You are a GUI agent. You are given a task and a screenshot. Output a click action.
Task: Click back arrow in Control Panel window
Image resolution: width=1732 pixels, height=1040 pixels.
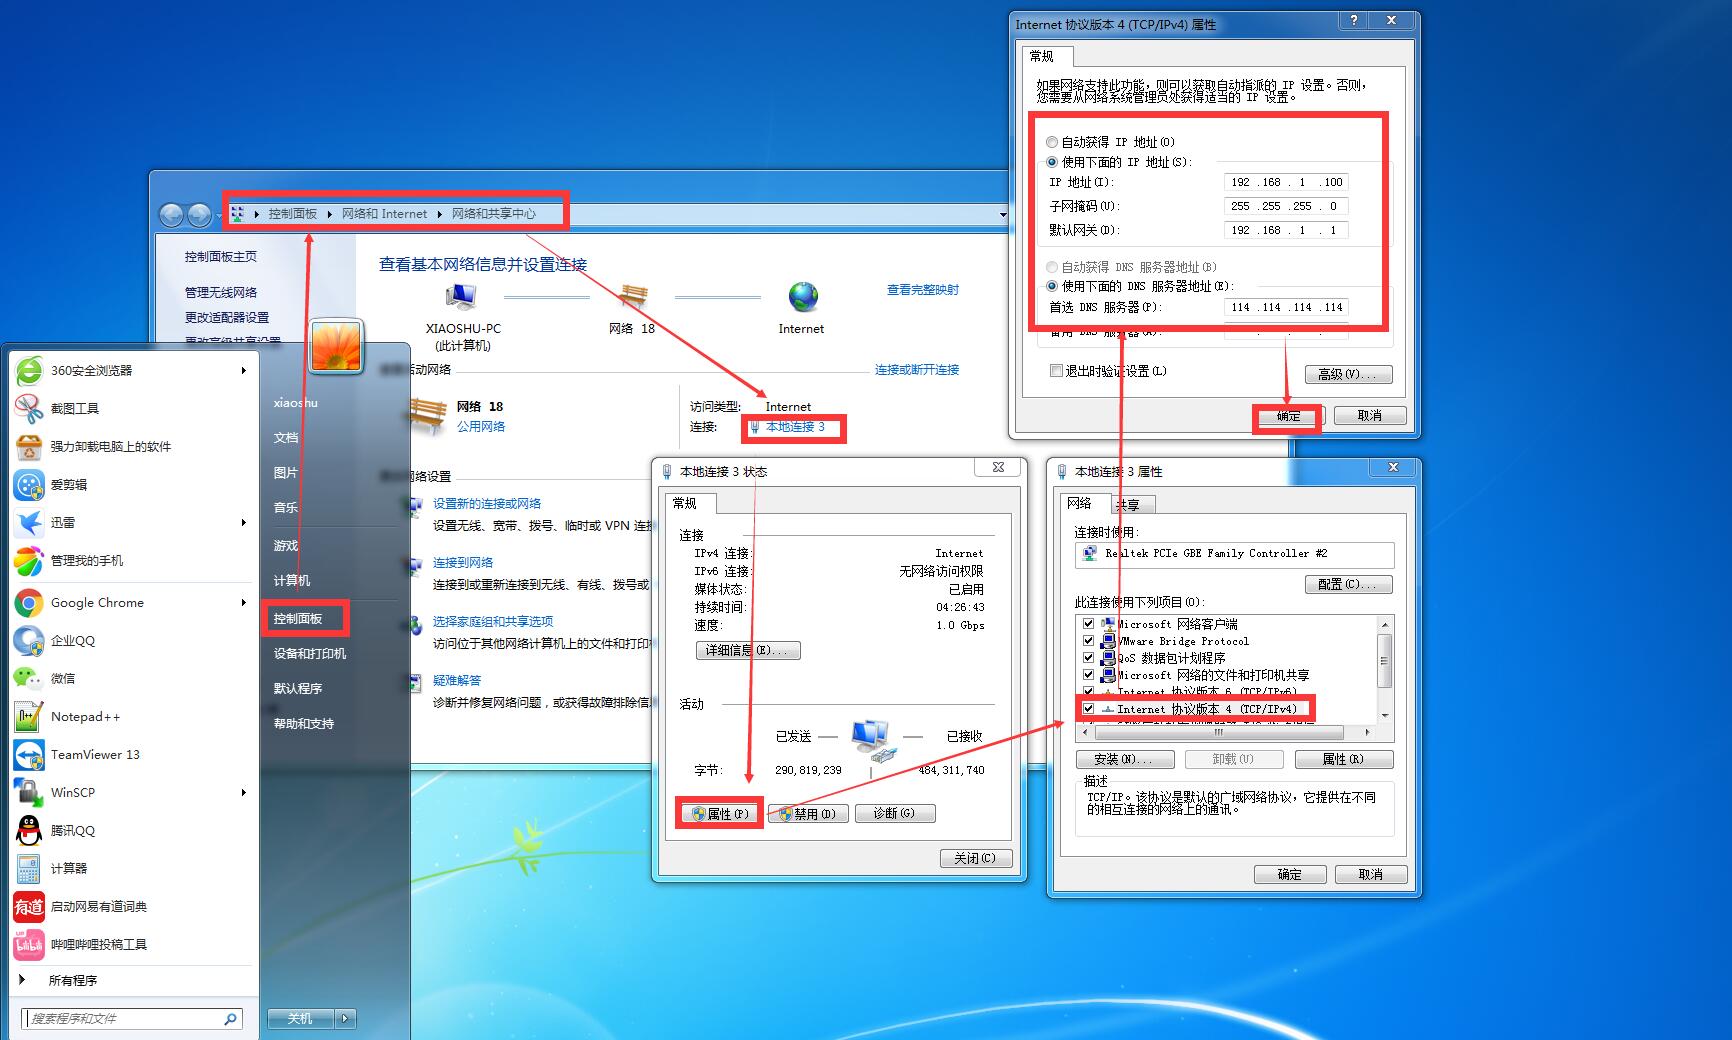tap(172, 214)
